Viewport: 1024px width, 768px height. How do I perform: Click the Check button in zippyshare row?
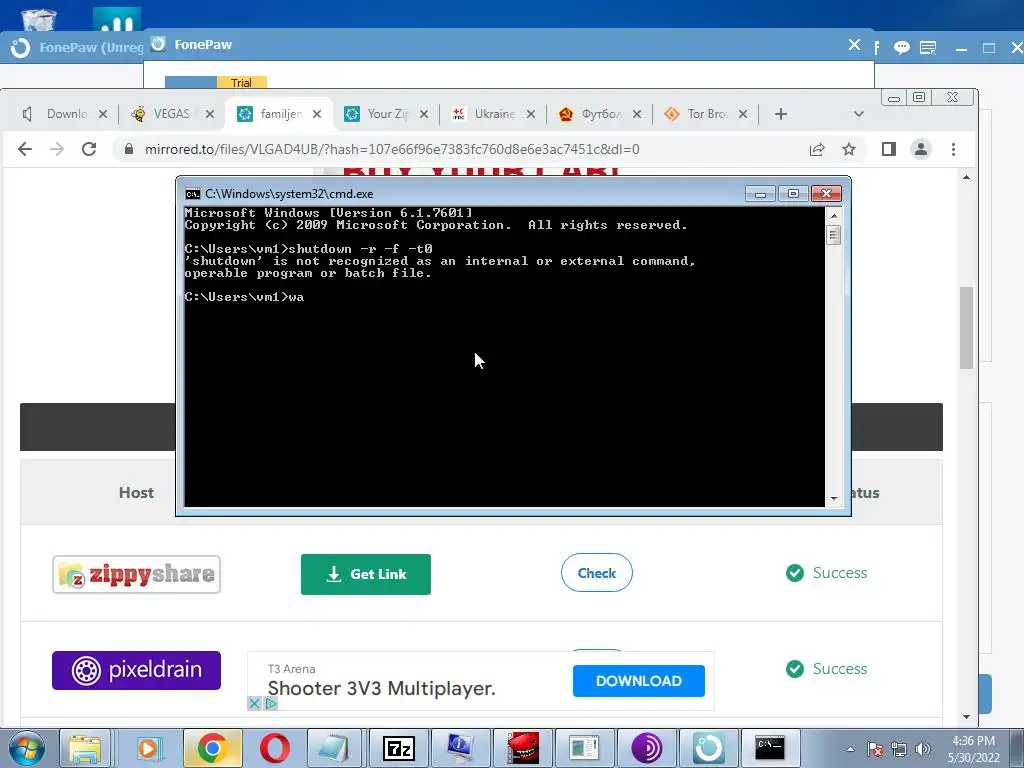596,573
